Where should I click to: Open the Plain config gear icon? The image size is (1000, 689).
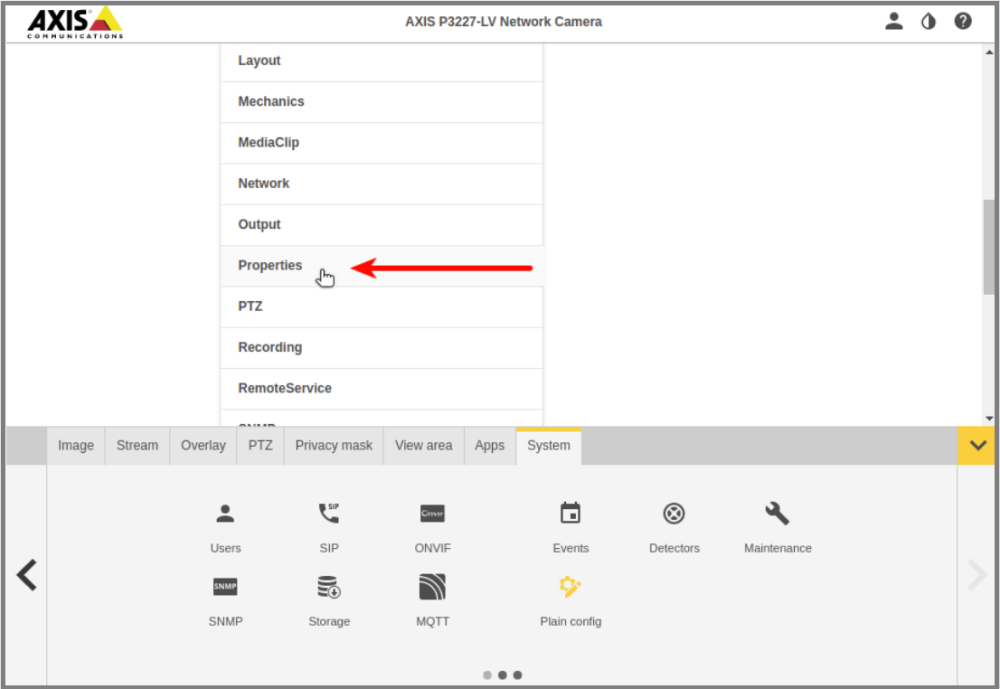(x=570, y=587)
